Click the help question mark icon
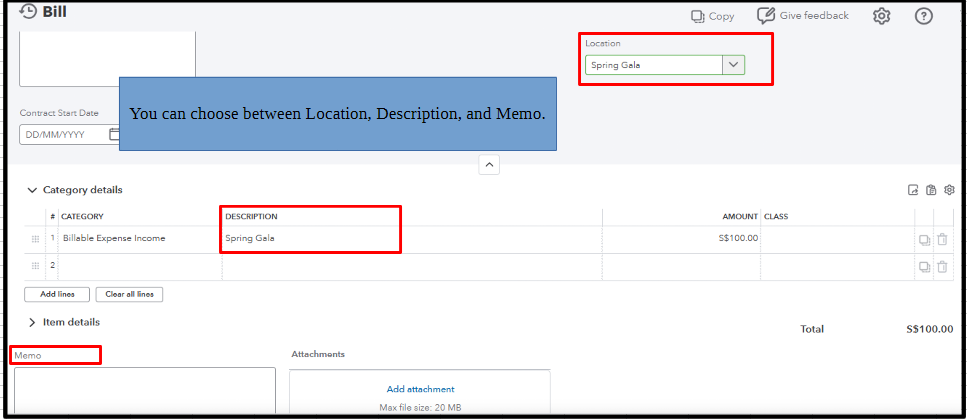Screen dimensions: 967x419 coord(924,16)
